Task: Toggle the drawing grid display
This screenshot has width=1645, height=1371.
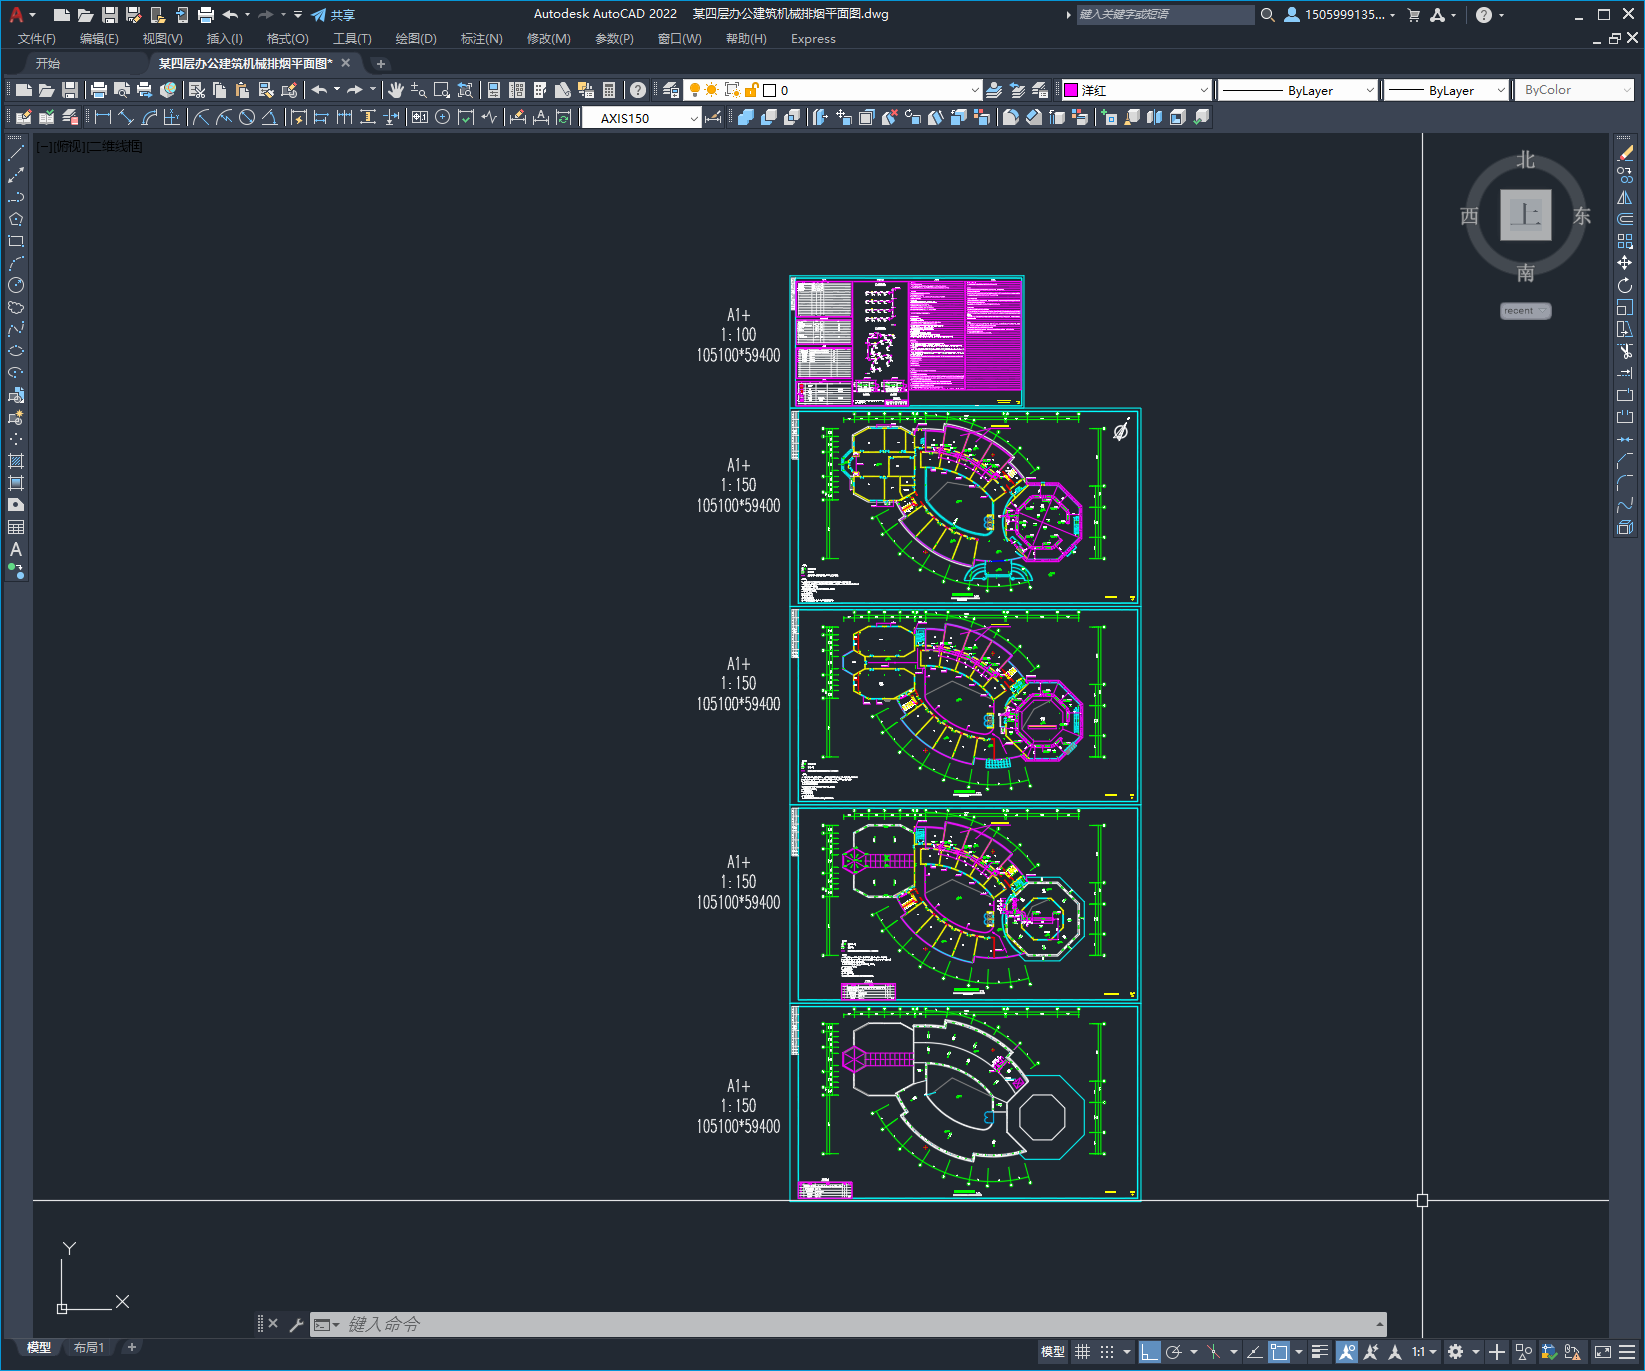Action: coord(1082,1352)
